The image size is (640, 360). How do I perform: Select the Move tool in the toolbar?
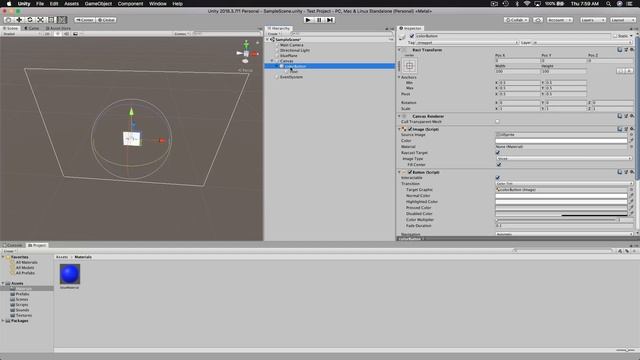coord(19,20)
